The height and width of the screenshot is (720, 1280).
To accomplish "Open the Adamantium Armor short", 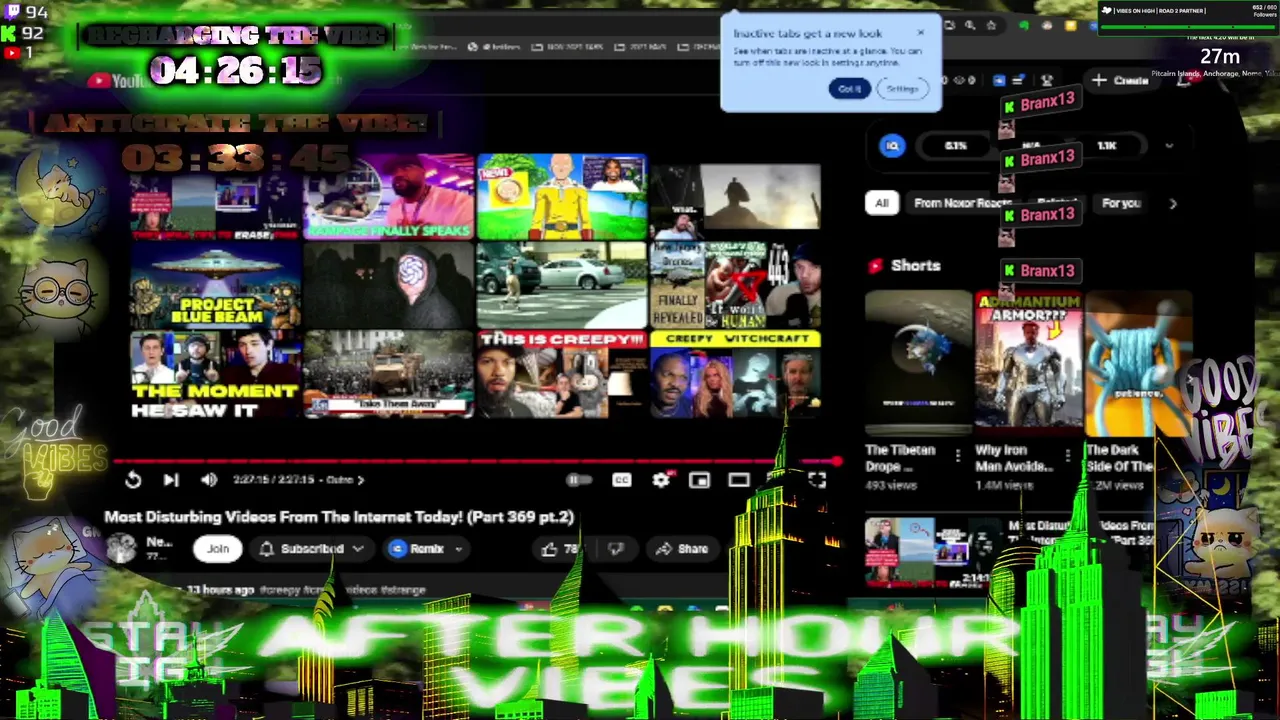I will [x=1028, y=364].
